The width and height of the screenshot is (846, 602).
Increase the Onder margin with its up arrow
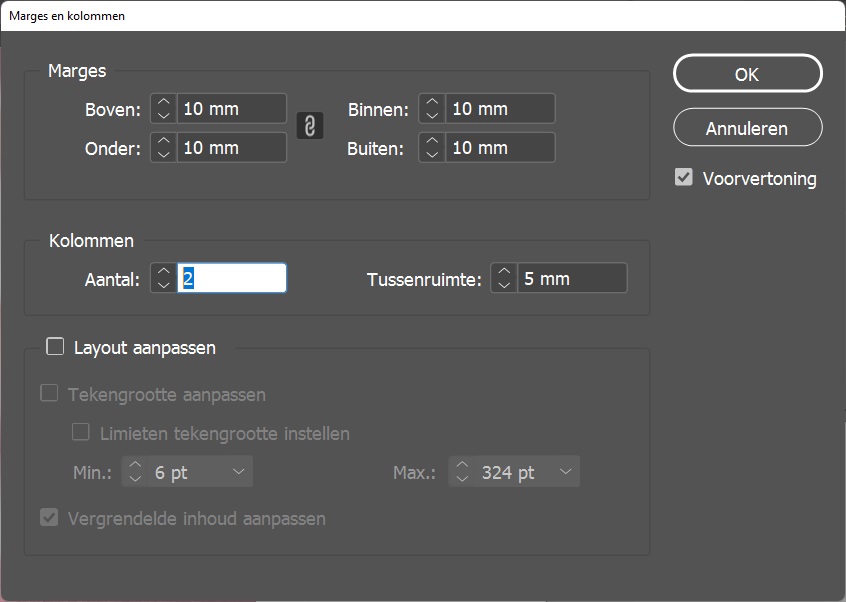(x=163, y=141)
